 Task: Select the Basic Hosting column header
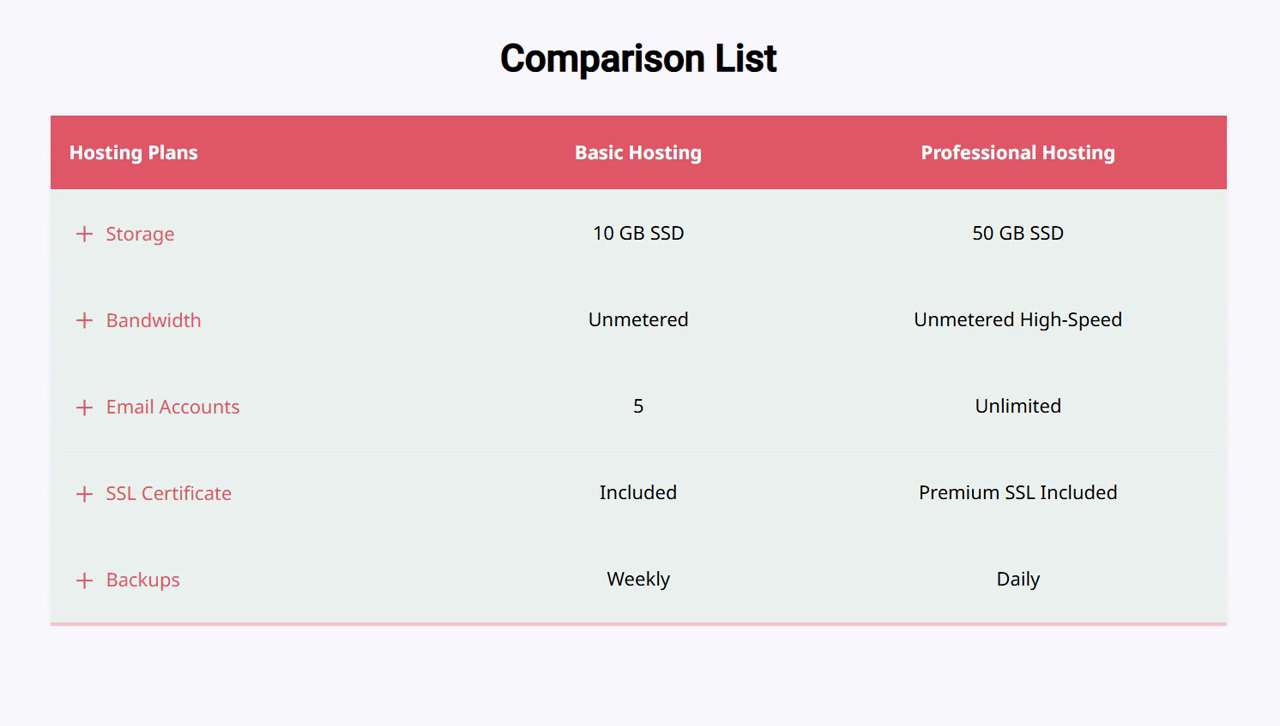tap(638, 152)
